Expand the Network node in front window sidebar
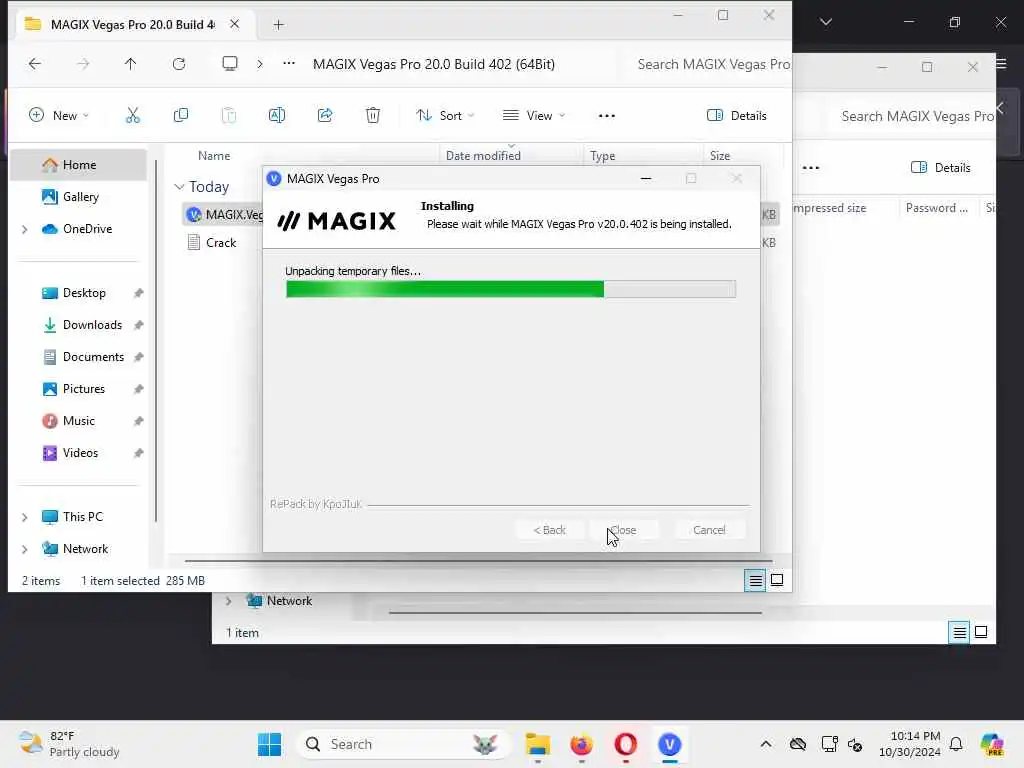Viewport: 1024px width, 768px height. [25, 549]
